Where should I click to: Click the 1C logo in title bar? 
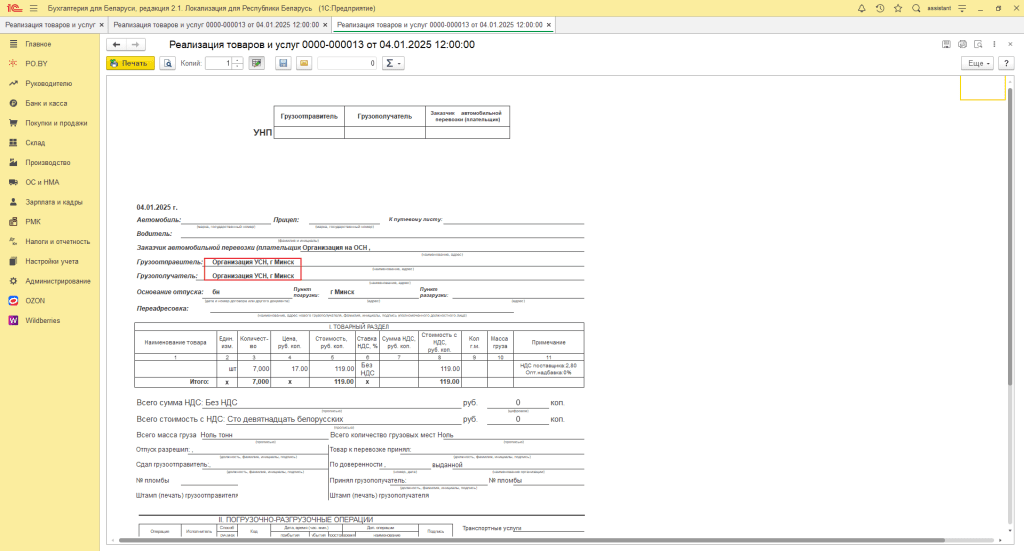pos(13,8)
